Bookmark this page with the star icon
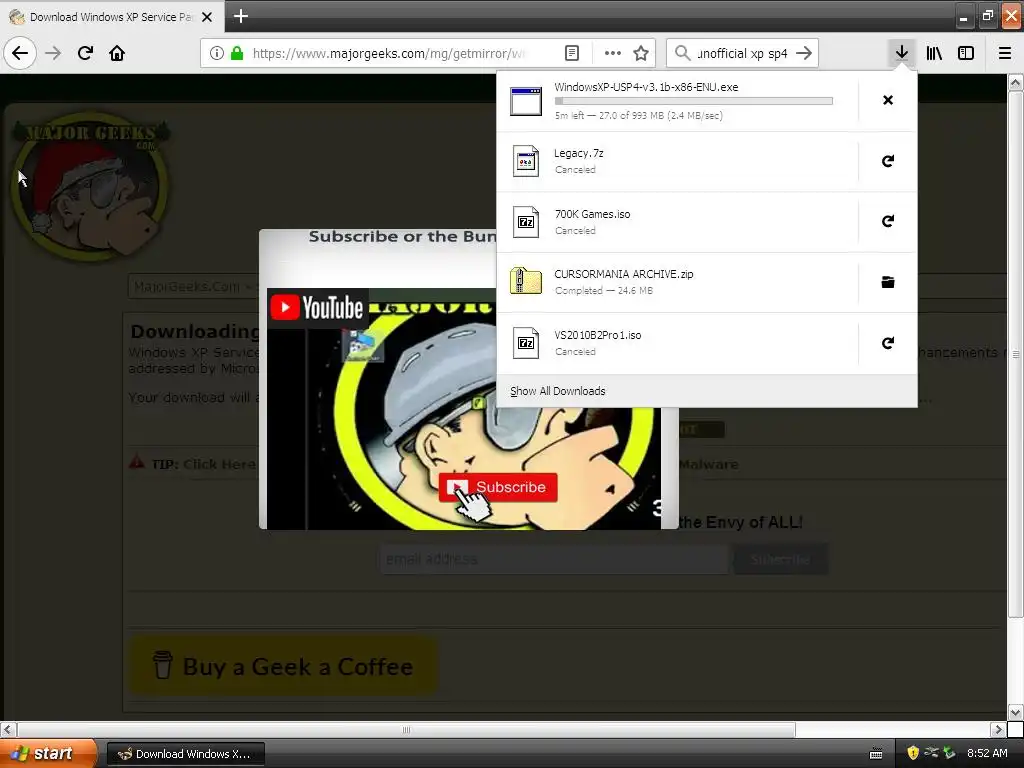1024x768 pixels. pyautogui.click(x=641, y=53)
